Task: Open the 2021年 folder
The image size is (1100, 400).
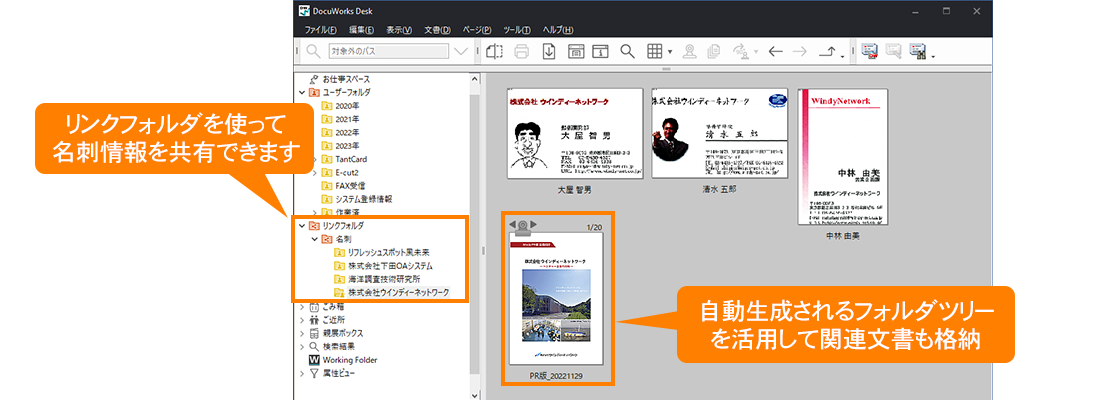Action: [348, 119]
